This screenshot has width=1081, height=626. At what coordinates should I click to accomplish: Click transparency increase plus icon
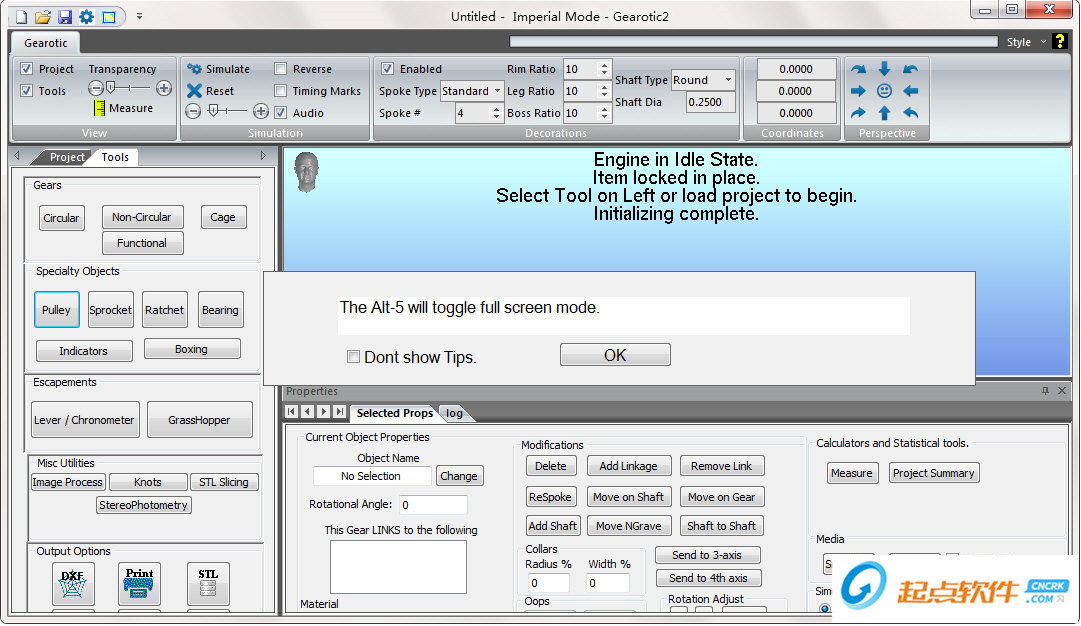click(164, 88)
